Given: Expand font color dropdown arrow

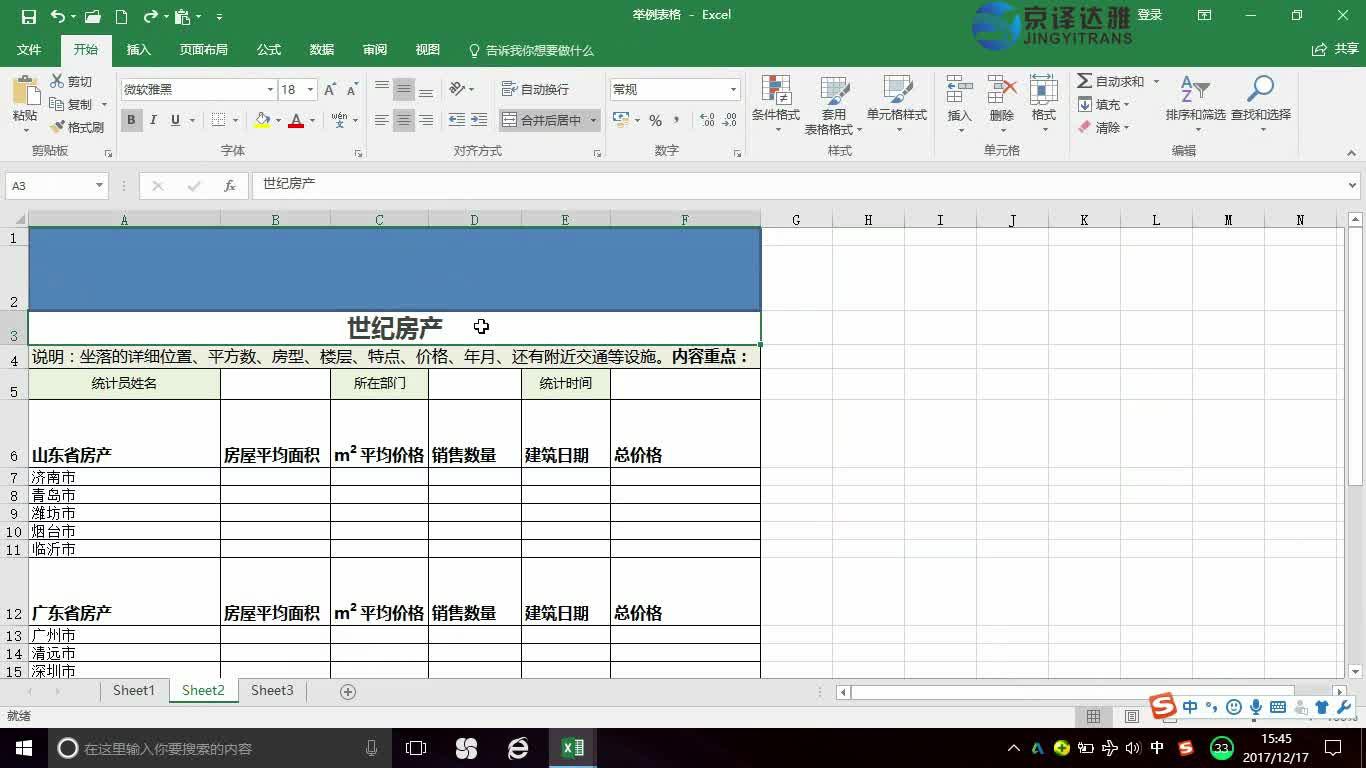Looking at the screenshot, I should pos(312,120).
